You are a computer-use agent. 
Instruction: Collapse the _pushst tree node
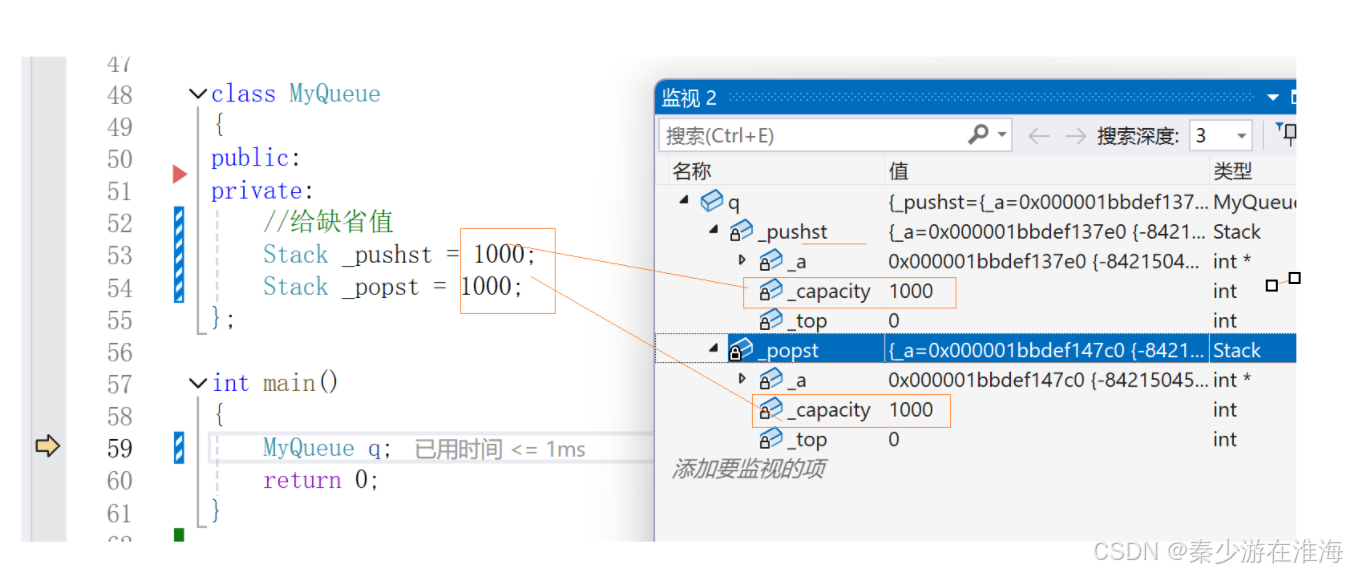[x=715, y=230]
